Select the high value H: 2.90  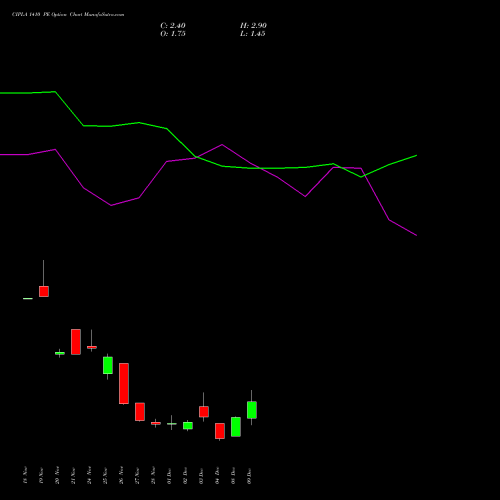[253, 26]
